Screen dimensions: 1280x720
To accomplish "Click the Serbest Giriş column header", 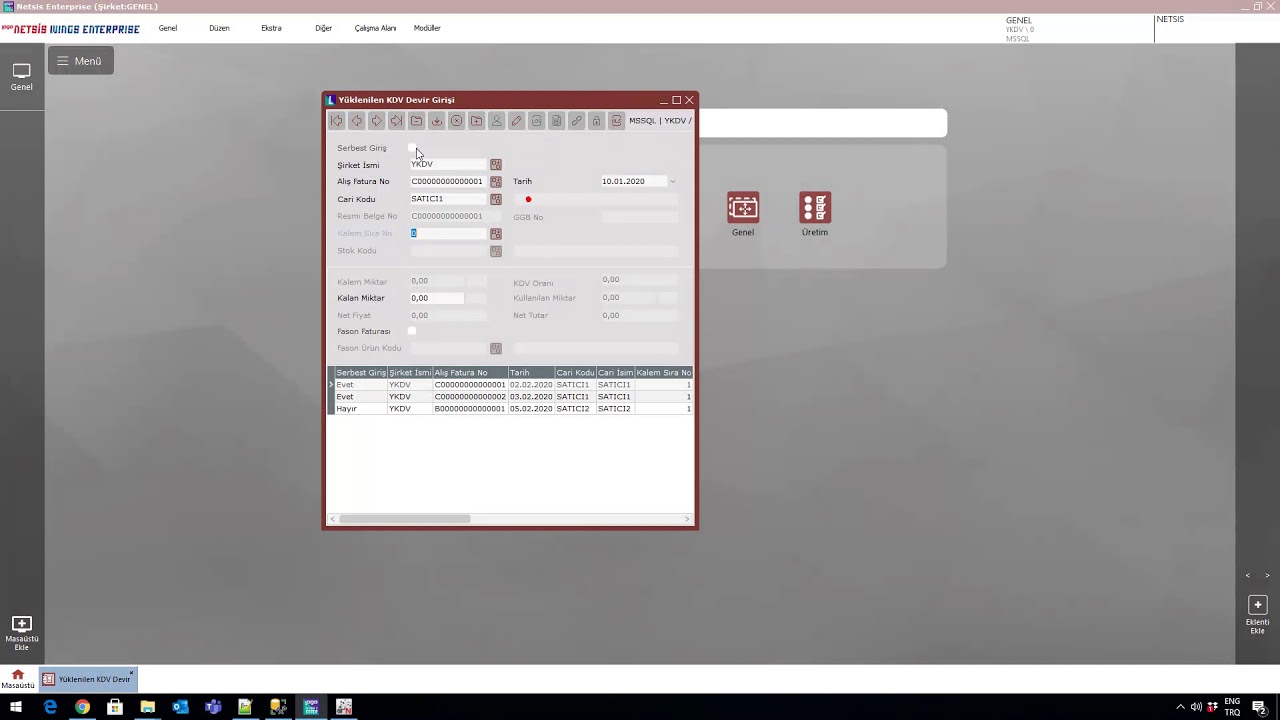I will (361, 373).
